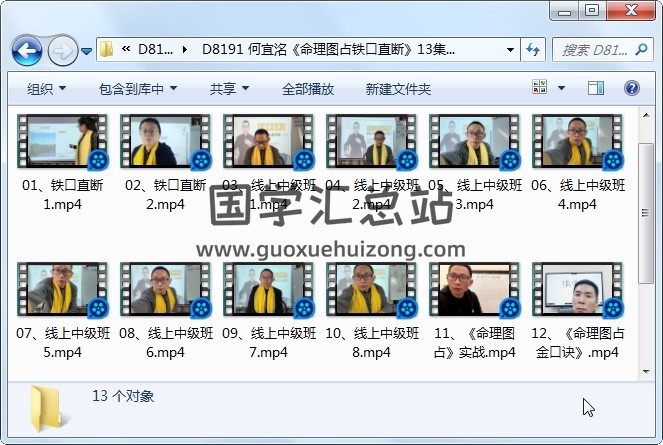
Task: Click the refresh button beside address bar
Action: pyautogui.click(x=532, y=49)
